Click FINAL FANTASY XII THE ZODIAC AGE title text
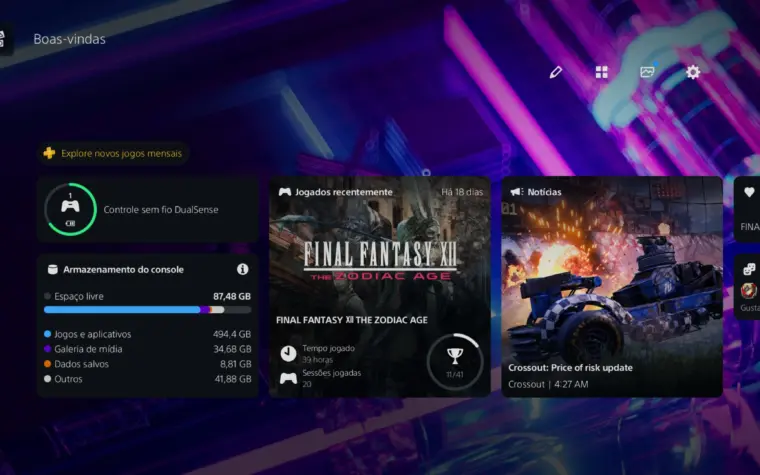760x475 pixels. (352, 320)
